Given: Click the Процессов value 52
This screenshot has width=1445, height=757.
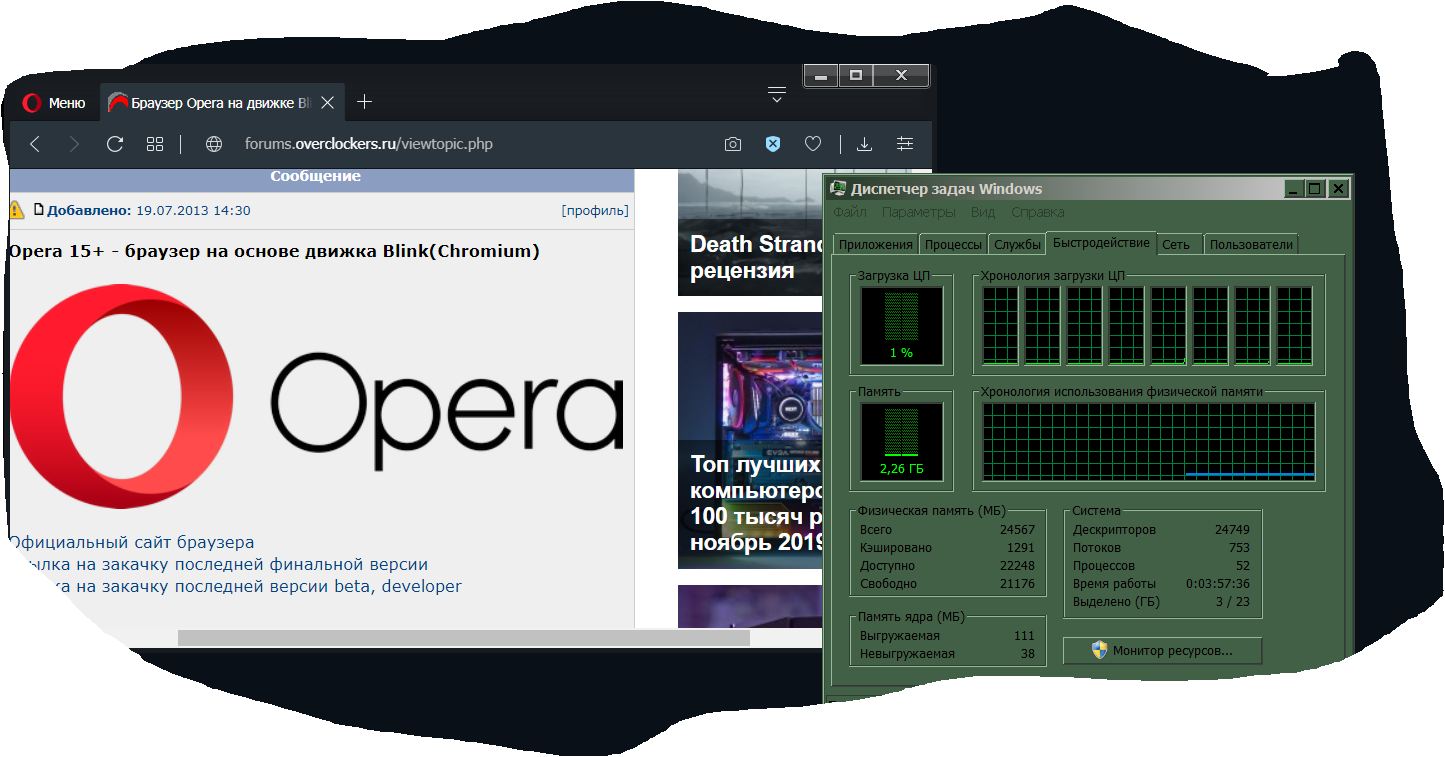Looking at the screenshot, I should point(1243,566).
